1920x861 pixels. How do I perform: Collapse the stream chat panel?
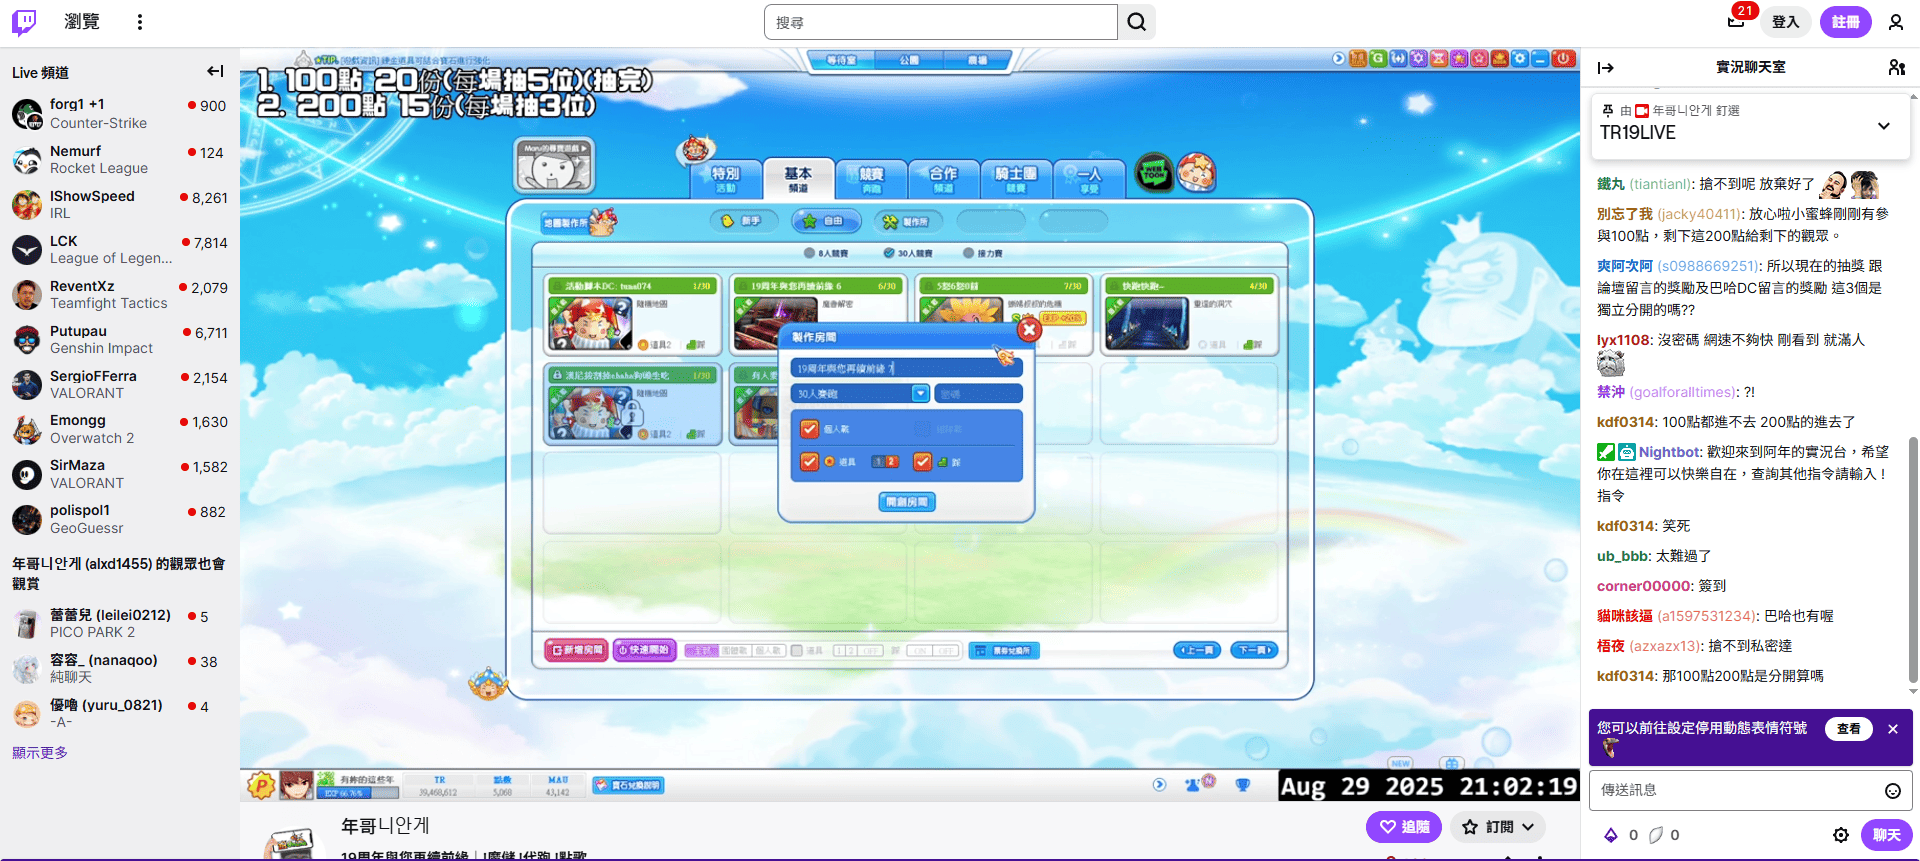[1606, 68]
